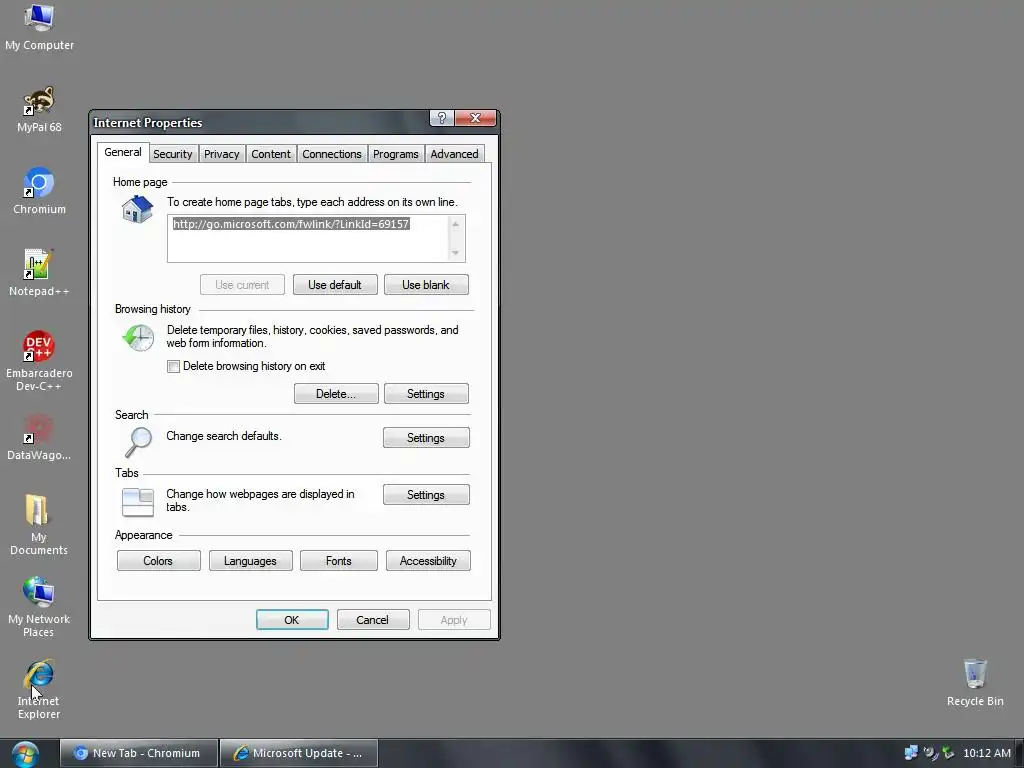Viewport: 1024px width, 768px height.
Task: Click the Browsing history clock icon
Action: [x=138, y=338]
